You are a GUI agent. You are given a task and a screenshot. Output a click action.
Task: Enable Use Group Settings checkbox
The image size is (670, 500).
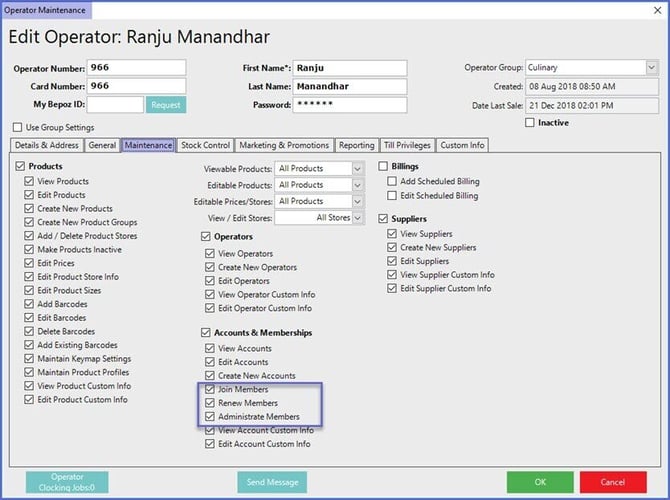pyautogui.click(x=18, y=127)
